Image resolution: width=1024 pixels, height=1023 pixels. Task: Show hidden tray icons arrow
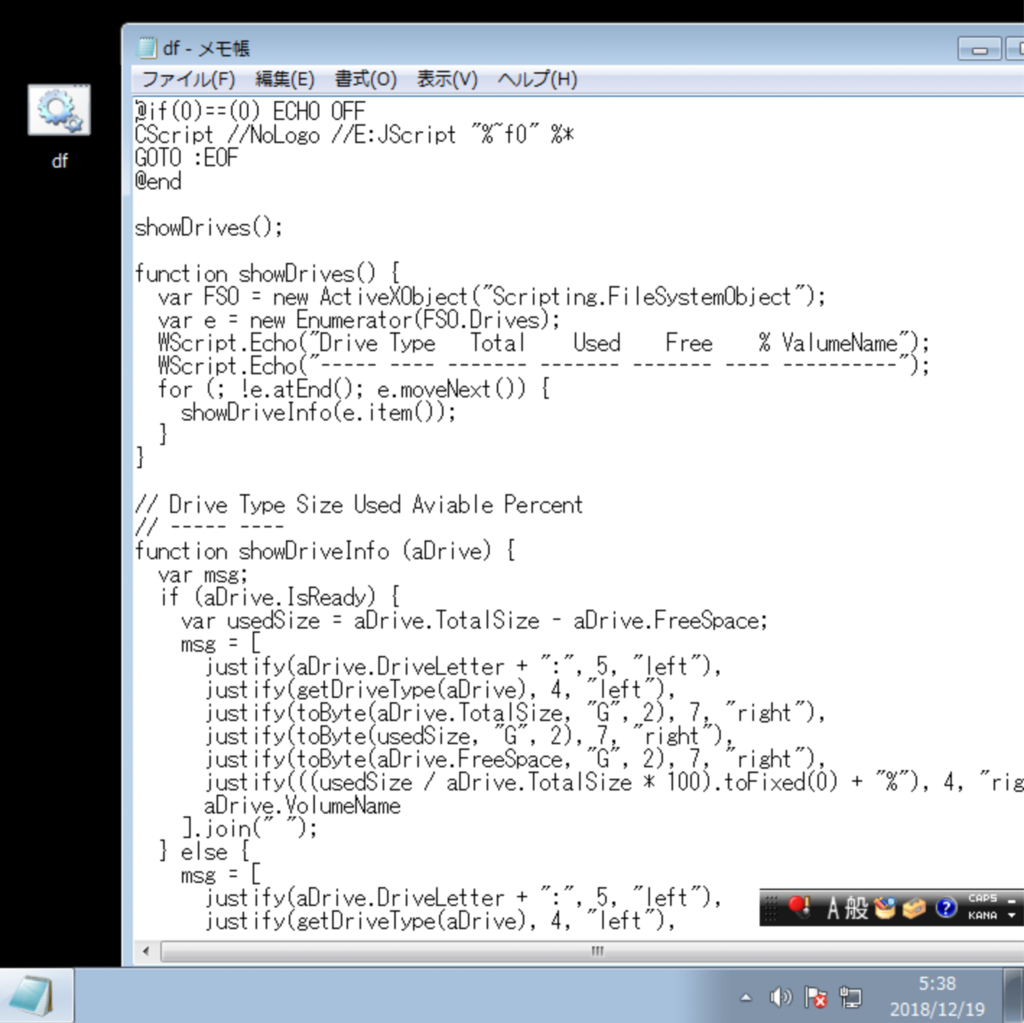746,998
